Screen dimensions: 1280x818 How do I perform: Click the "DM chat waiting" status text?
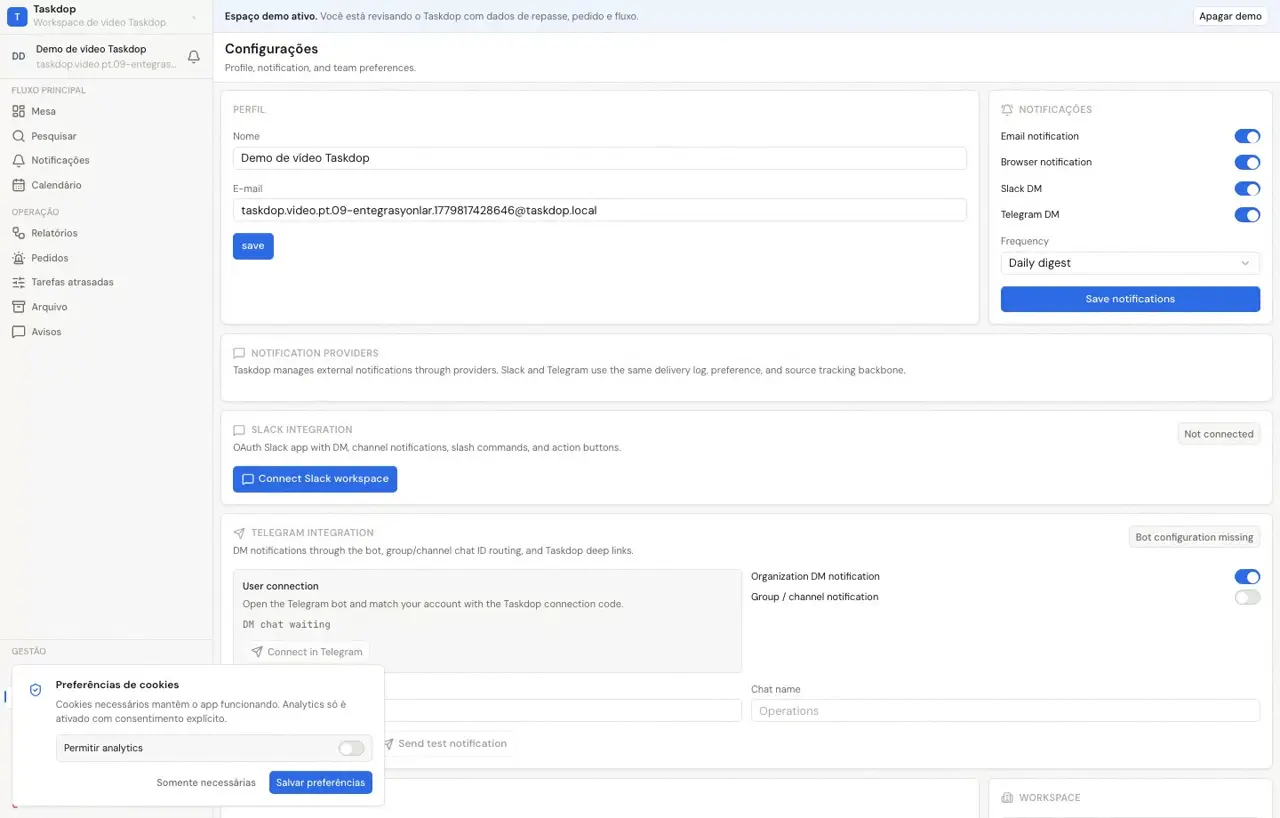[287, 624]
